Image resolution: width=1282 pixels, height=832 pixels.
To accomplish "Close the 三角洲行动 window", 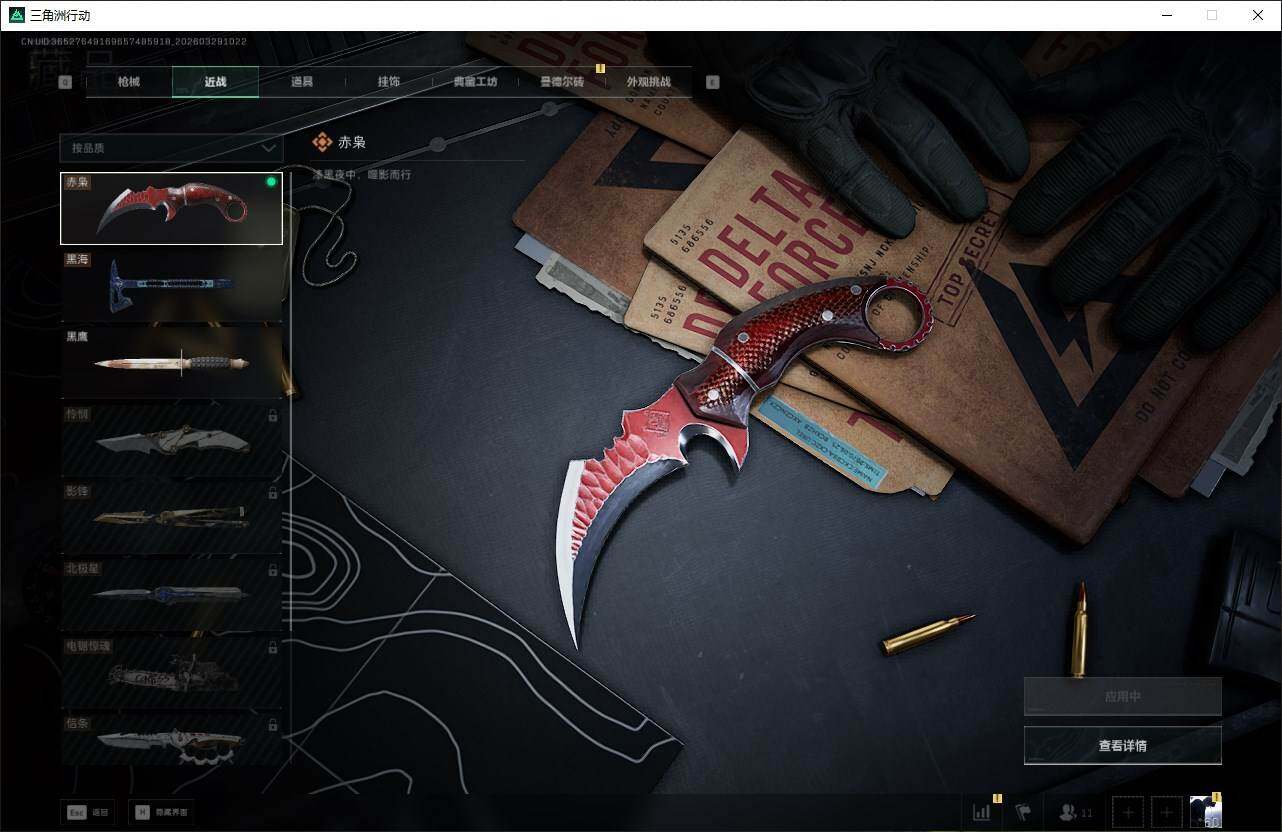I will coord(1258,15).
